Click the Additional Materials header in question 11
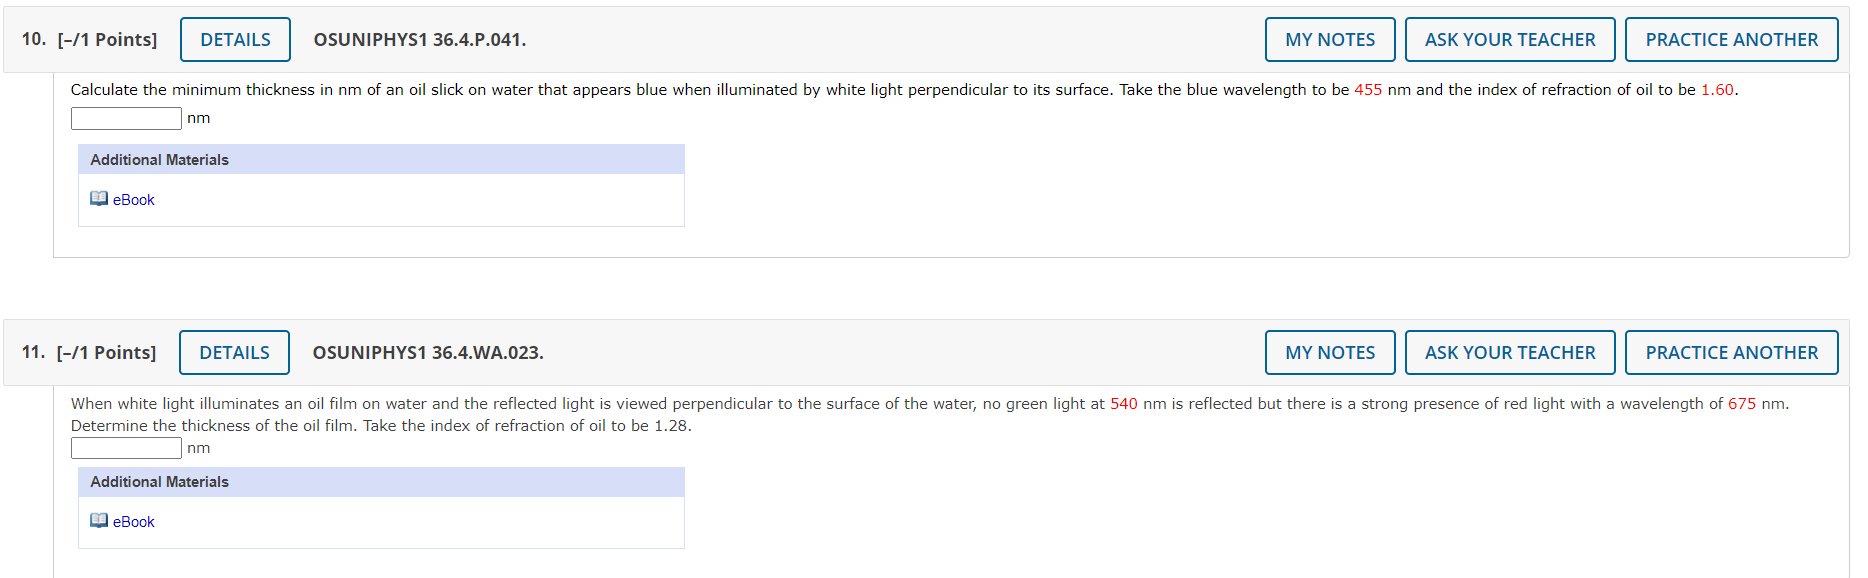Screen dimensions: 1868x578 click(381, 482)
